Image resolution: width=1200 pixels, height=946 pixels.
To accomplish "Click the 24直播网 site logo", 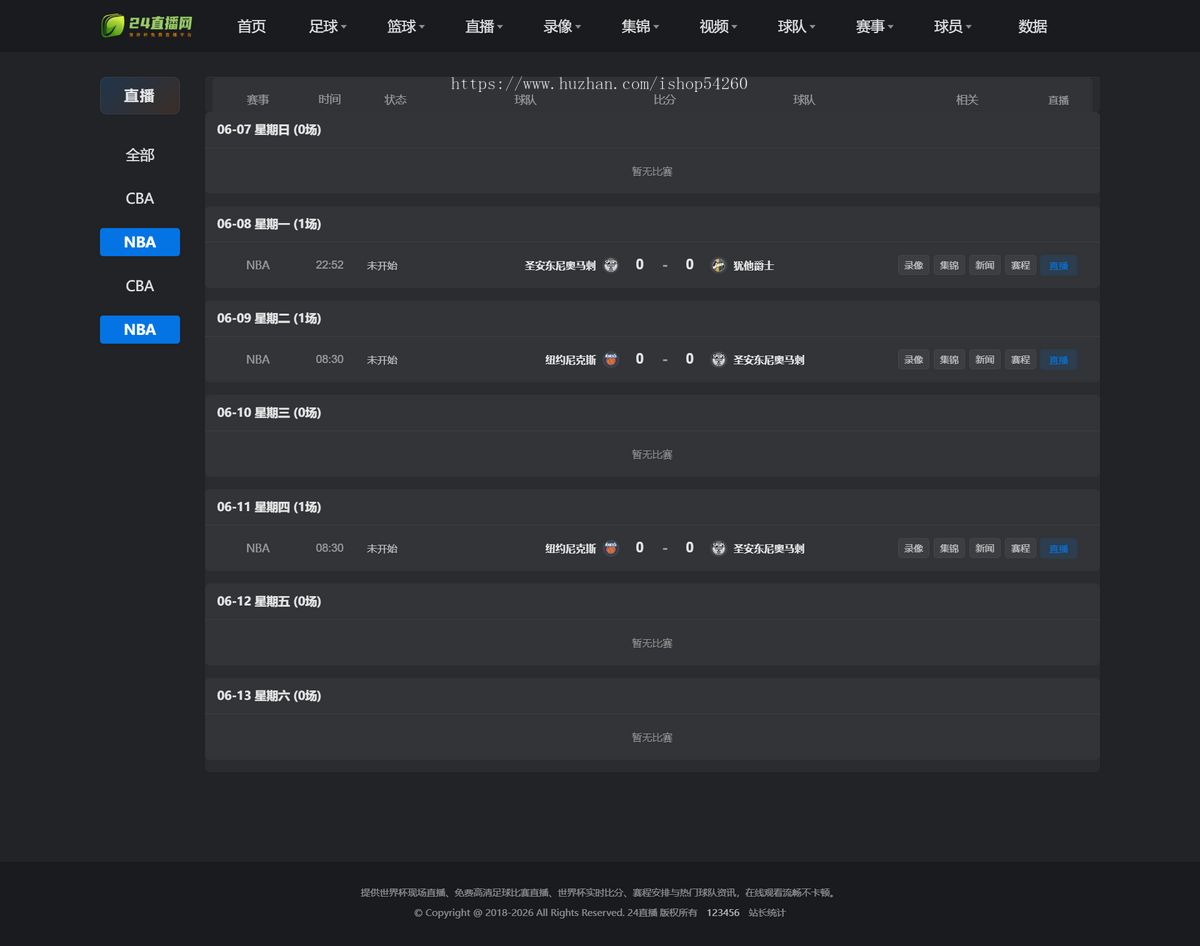I will click(x=147, y=26).
